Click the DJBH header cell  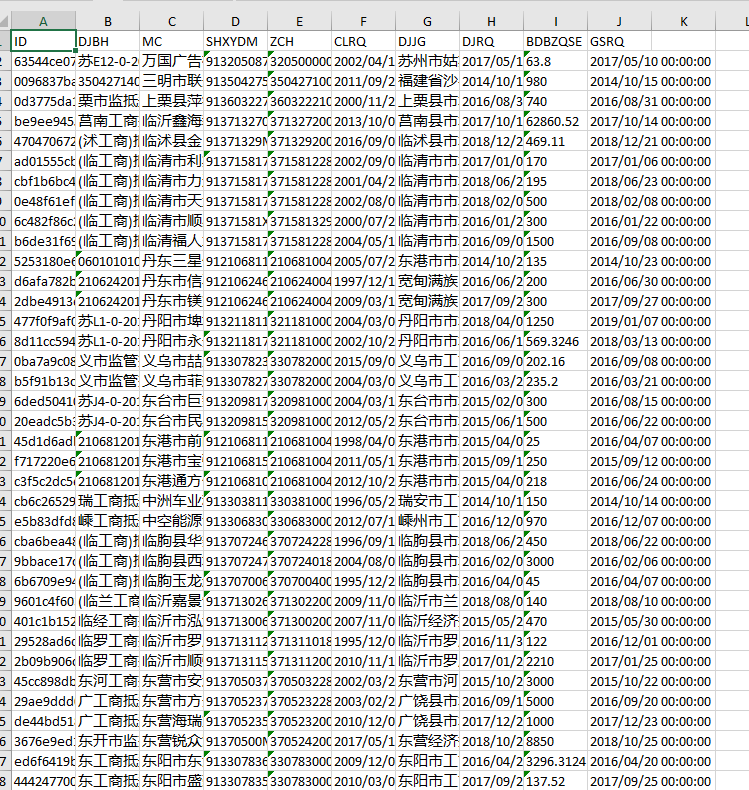[x=108, y=41]
